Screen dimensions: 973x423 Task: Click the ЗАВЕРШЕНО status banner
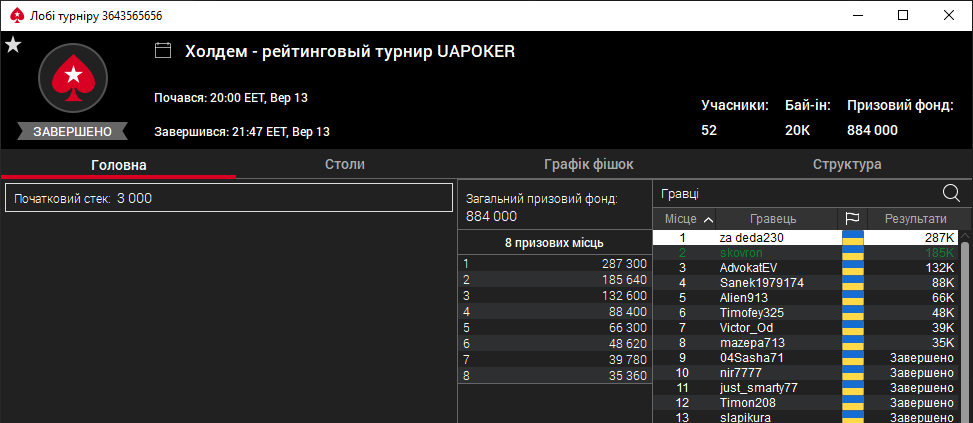point(73,131)
